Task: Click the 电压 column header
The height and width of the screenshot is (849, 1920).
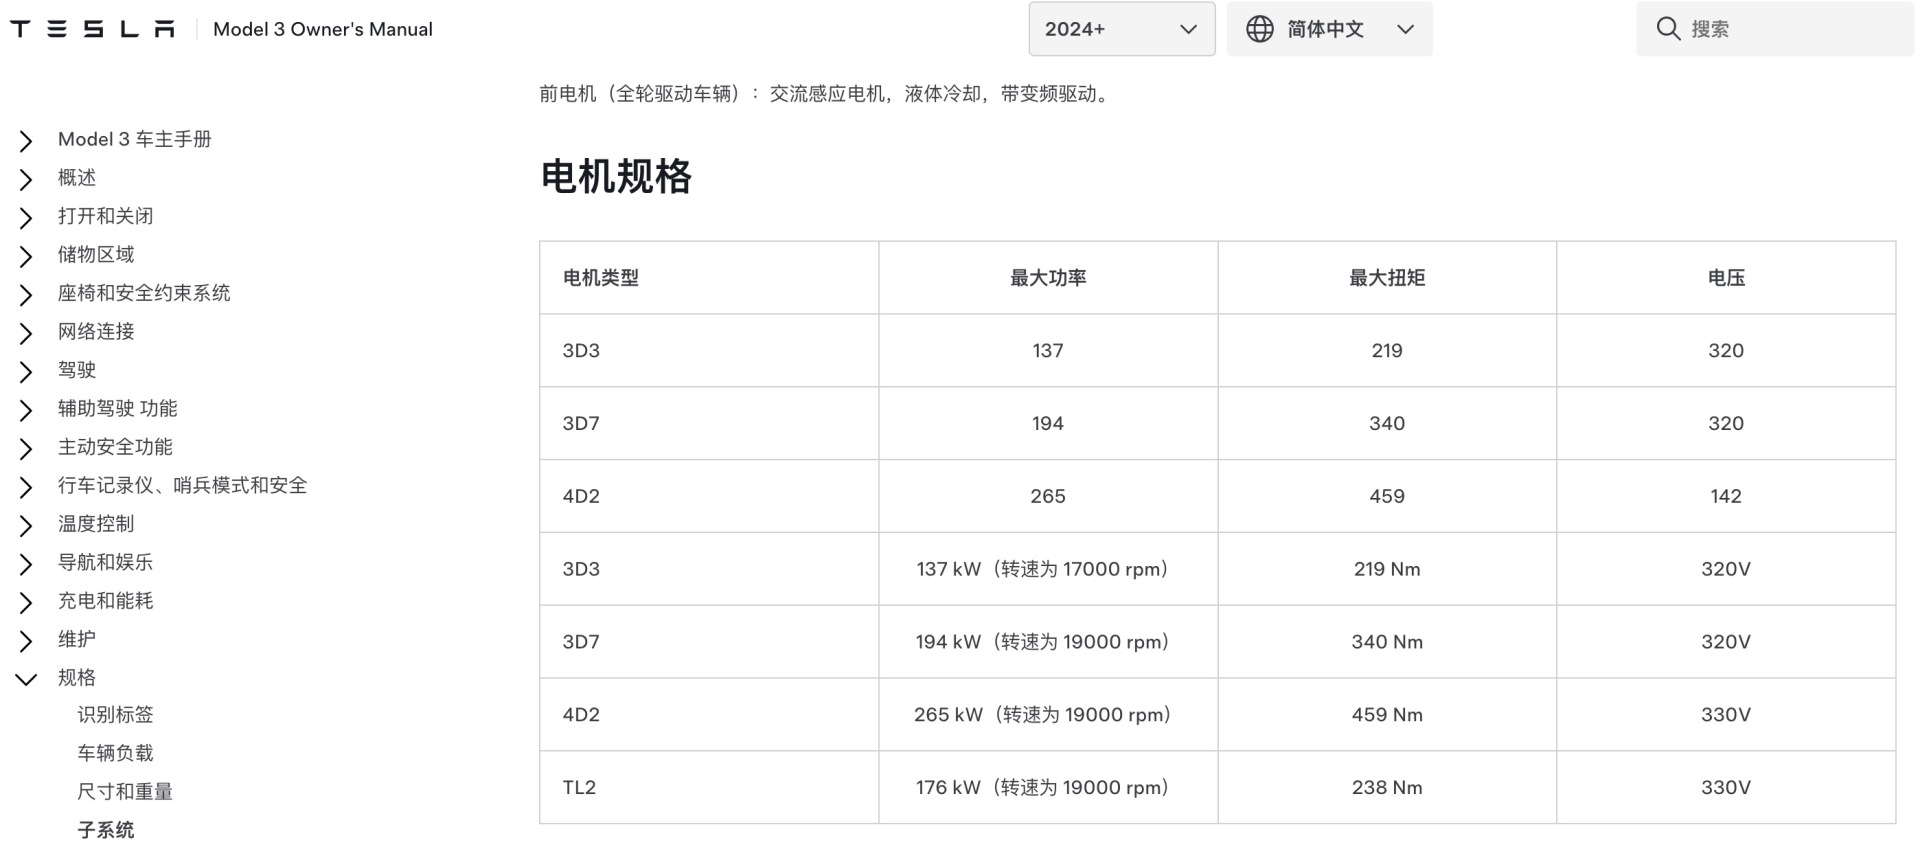Action: click(1726, 278)
